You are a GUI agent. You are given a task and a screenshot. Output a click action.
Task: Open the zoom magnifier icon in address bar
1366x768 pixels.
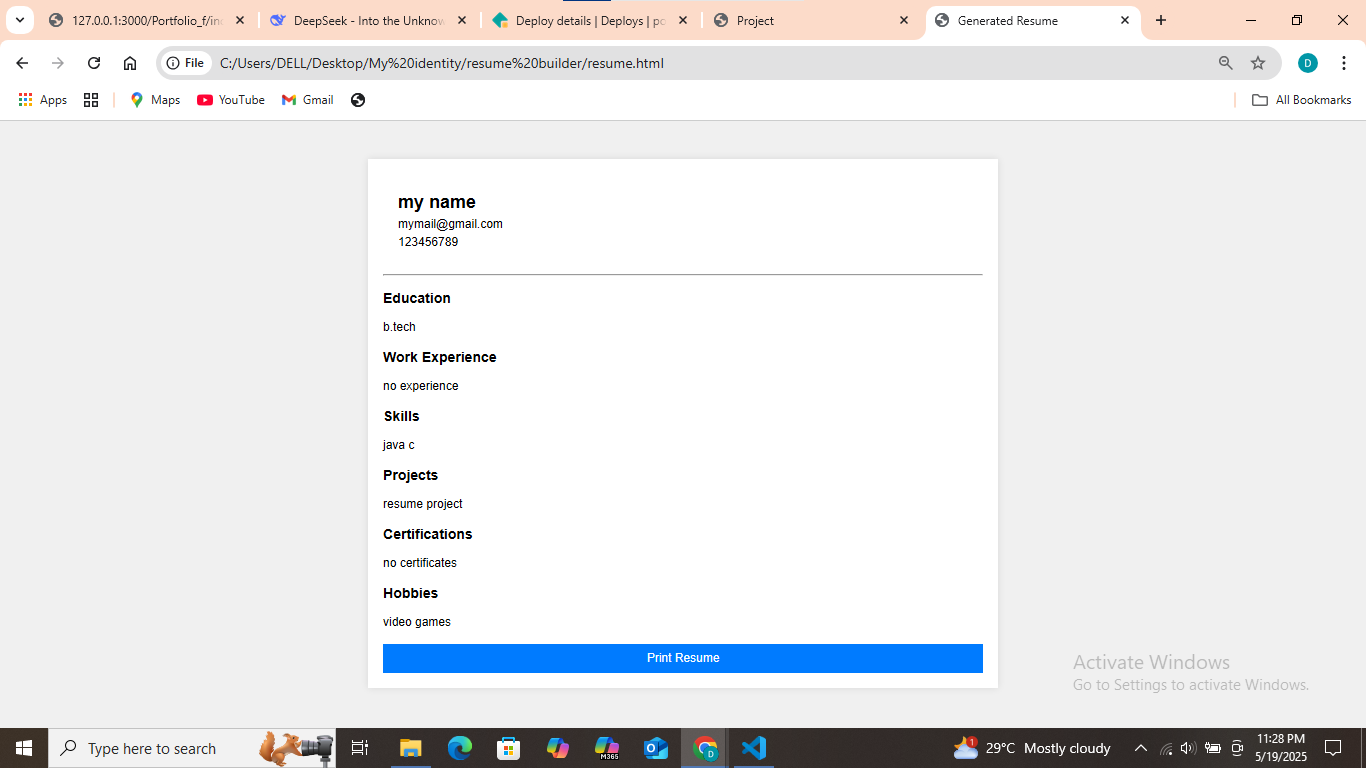[1225, 63]
